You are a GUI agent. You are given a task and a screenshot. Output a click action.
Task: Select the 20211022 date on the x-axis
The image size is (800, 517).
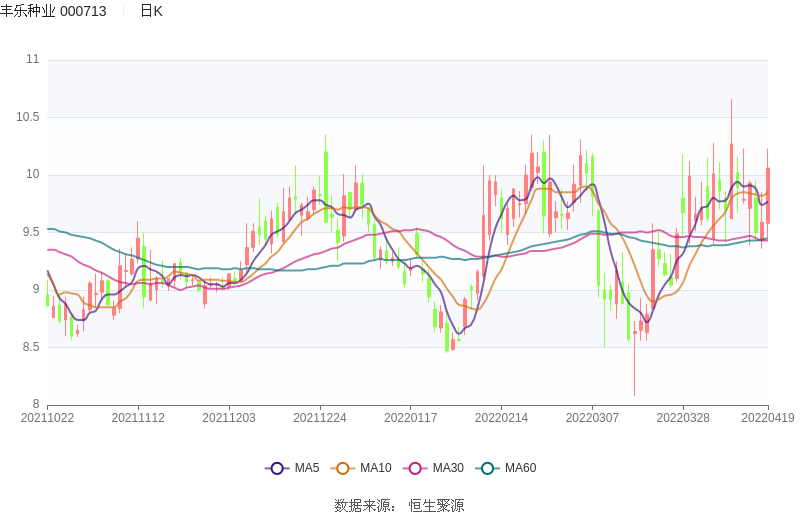[47, 418]
